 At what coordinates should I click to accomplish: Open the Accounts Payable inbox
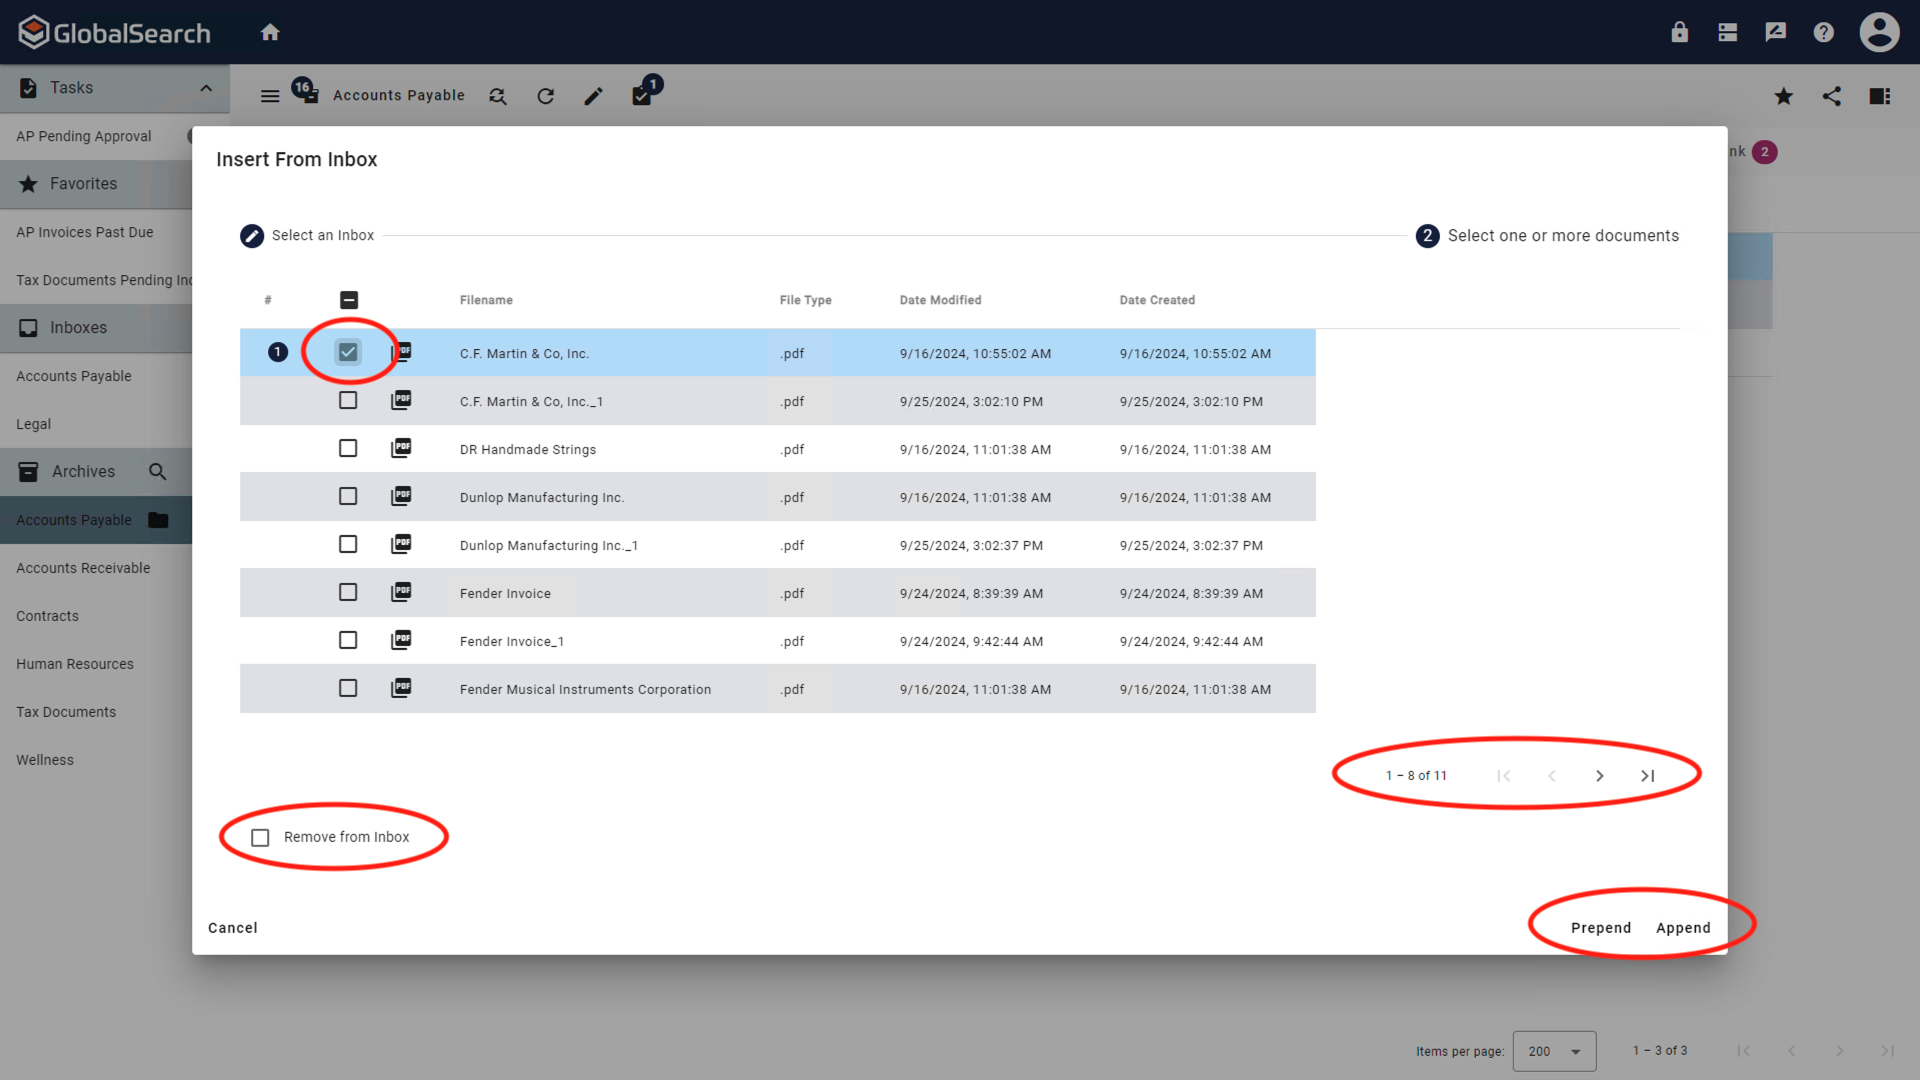pos(74,376)
